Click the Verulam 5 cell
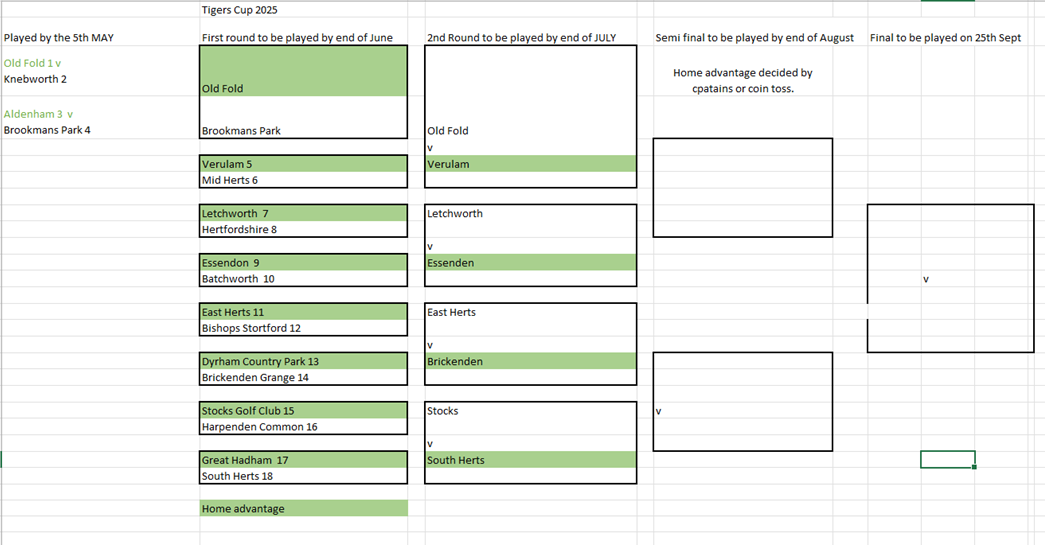1045x545 pixels. (x=303, y=164)
